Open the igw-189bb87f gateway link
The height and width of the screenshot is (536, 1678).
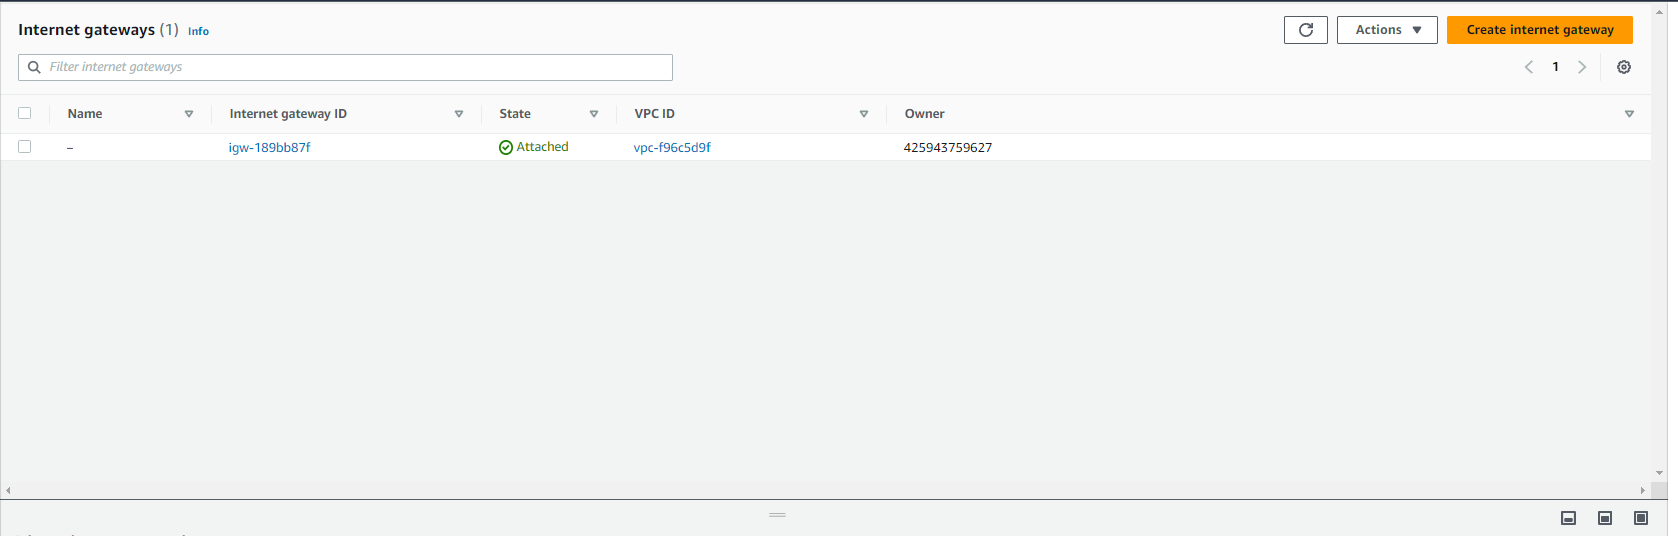(269, 147)
